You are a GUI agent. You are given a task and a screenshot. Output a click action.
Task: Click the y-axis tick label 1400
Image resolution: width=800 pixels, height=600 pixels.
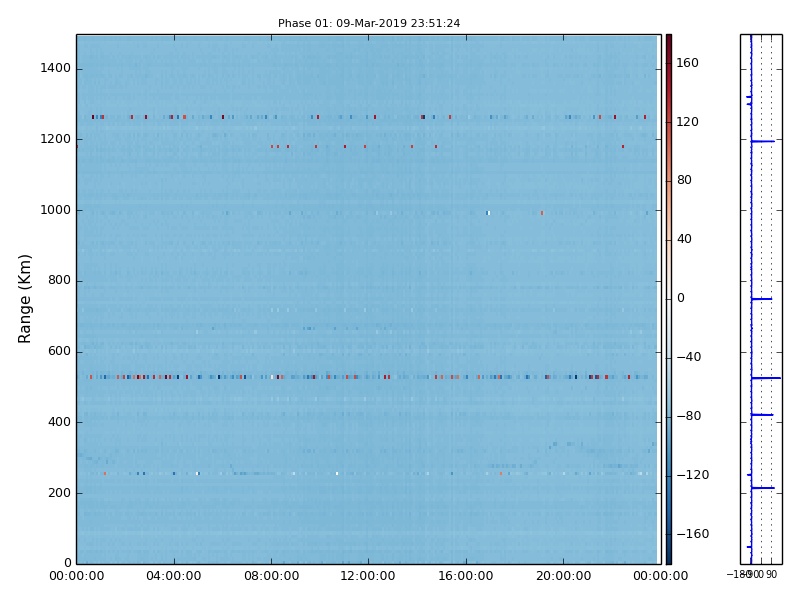click(56, 68)
